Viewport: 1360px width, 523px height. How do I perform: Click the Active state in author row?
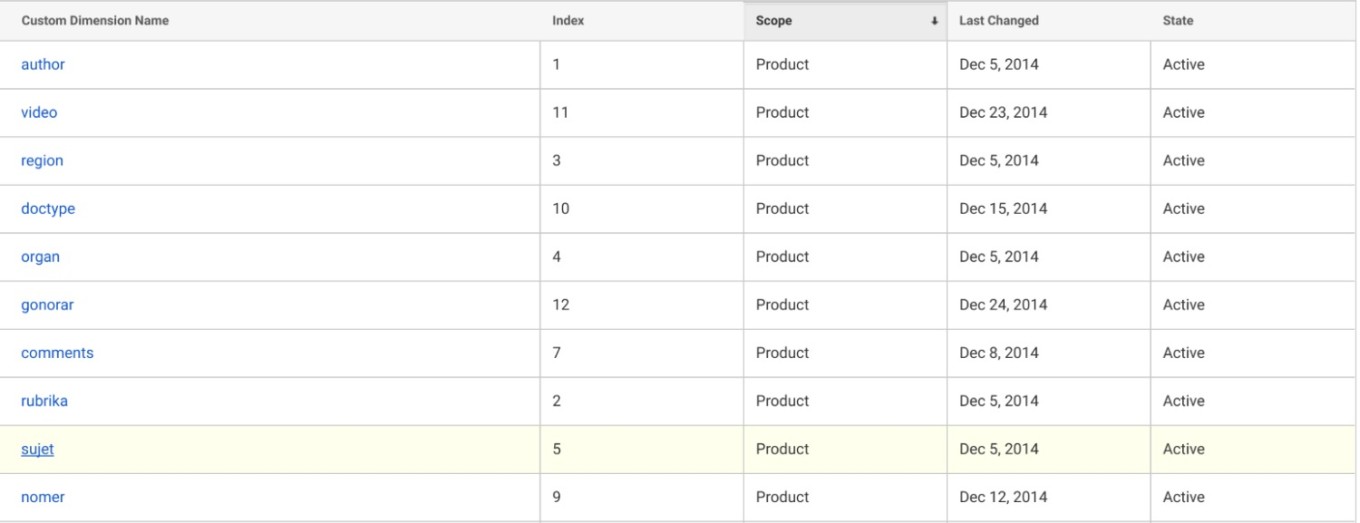point(1183,64)
